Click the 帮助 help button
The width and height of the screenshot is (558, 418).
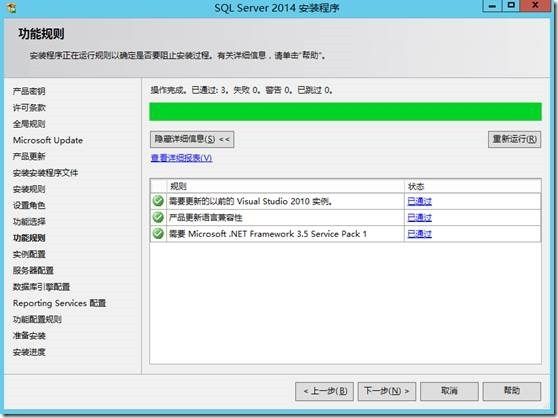click(x=512, y=391)
